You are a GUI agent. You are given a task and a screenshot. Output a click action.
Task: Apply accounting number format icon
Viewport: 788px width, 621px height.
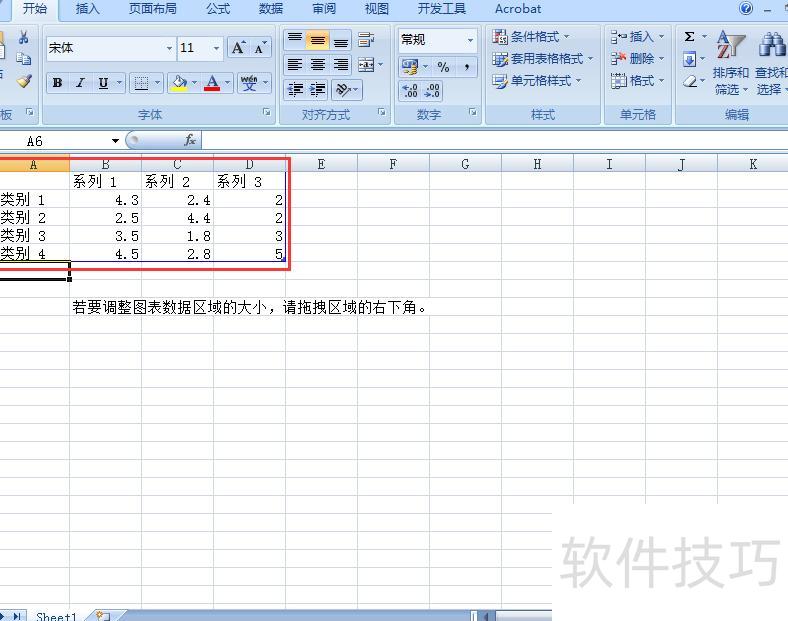pyautogui.click(x=410, y=66)
